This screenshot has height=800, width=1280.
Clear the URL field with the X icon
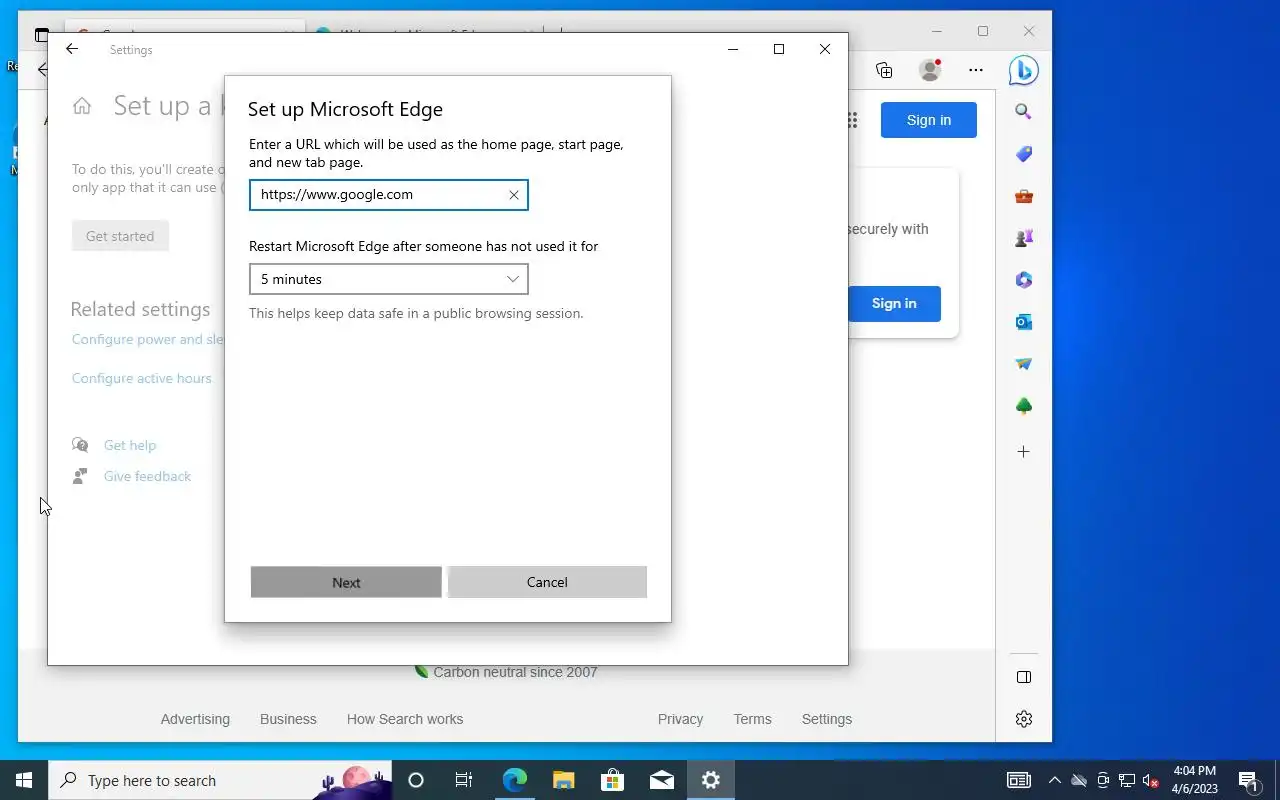(x=514, y=195)
